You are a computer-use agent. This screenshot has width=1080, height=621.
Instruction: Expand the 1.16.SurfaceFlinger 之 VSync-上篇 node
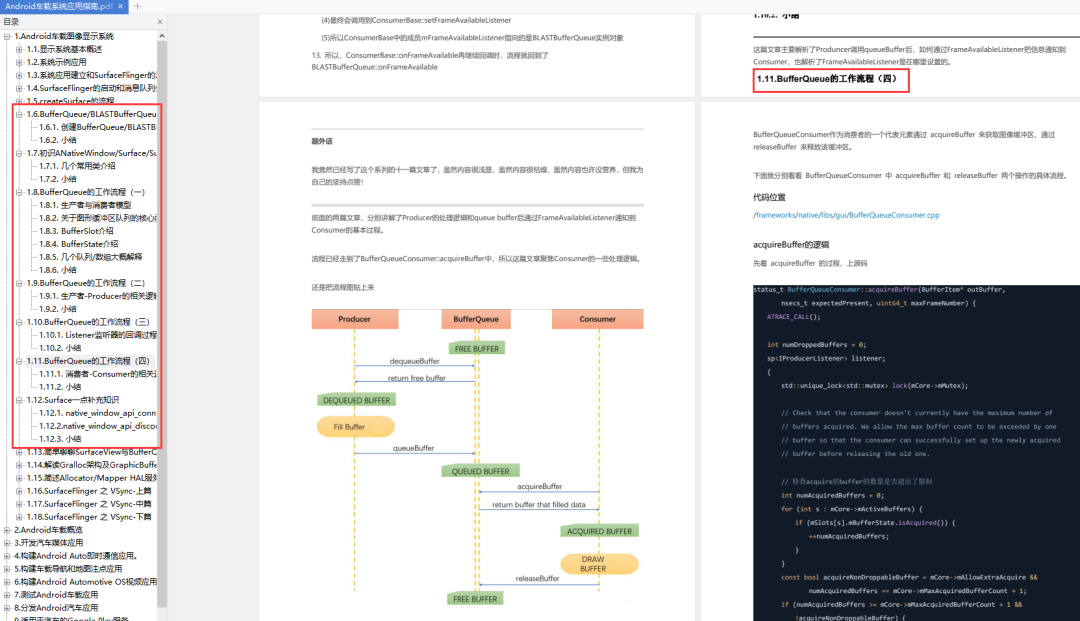pos(19,491)
